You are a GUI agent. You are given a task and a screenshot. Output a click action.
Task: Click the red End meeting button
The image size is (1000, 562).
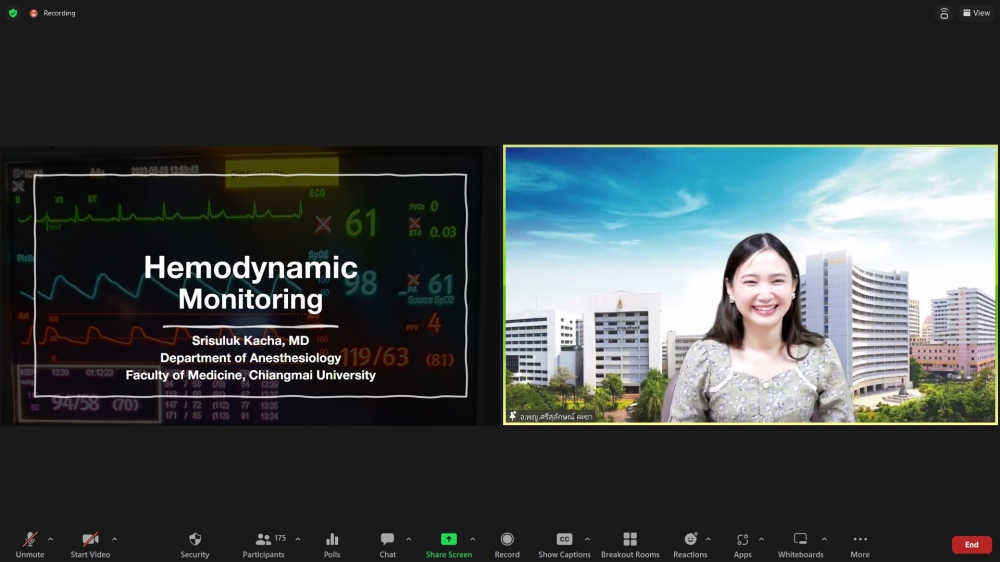pos(971,545)
